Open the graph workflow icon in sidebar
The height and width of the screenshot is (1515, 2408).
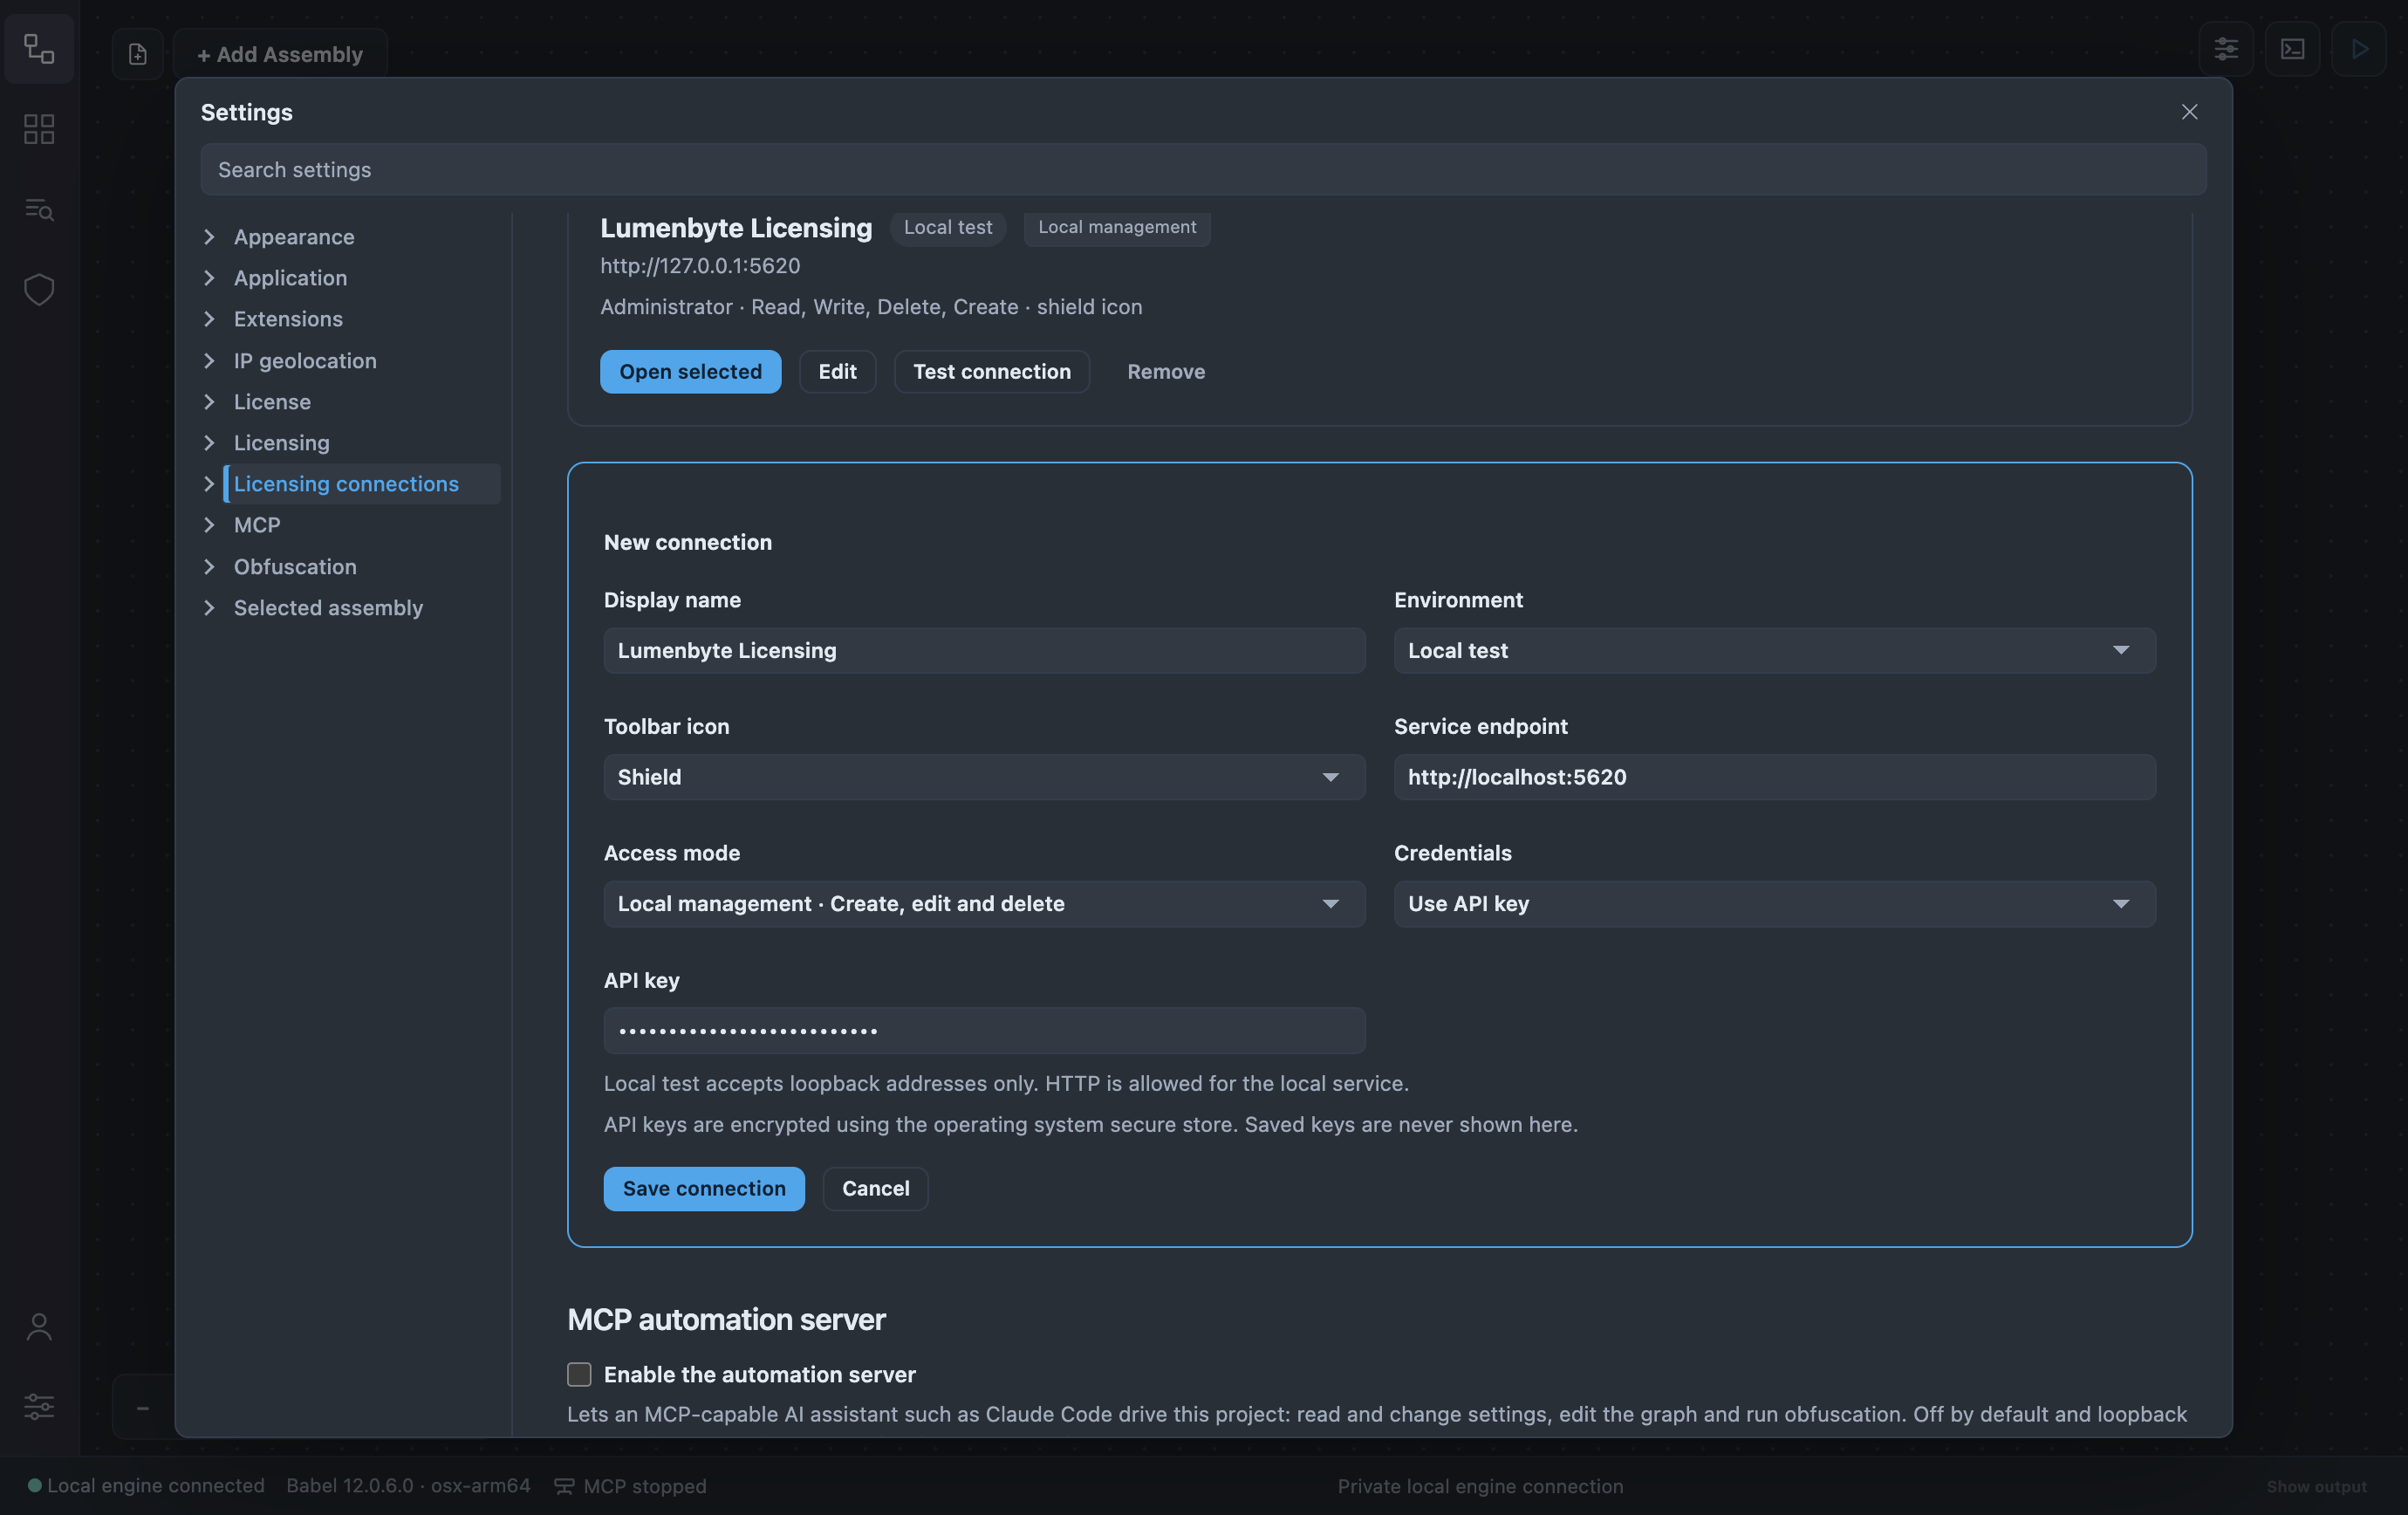(x=39, y=48)
